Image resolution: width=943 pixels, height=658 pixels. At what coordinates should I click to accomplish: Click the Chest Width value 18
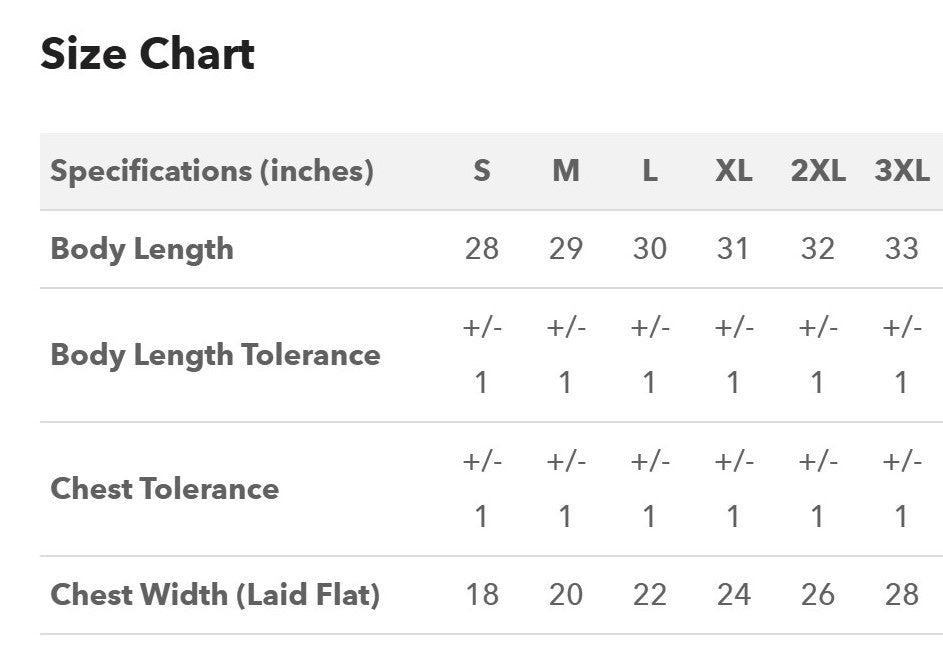click(482, 595)
